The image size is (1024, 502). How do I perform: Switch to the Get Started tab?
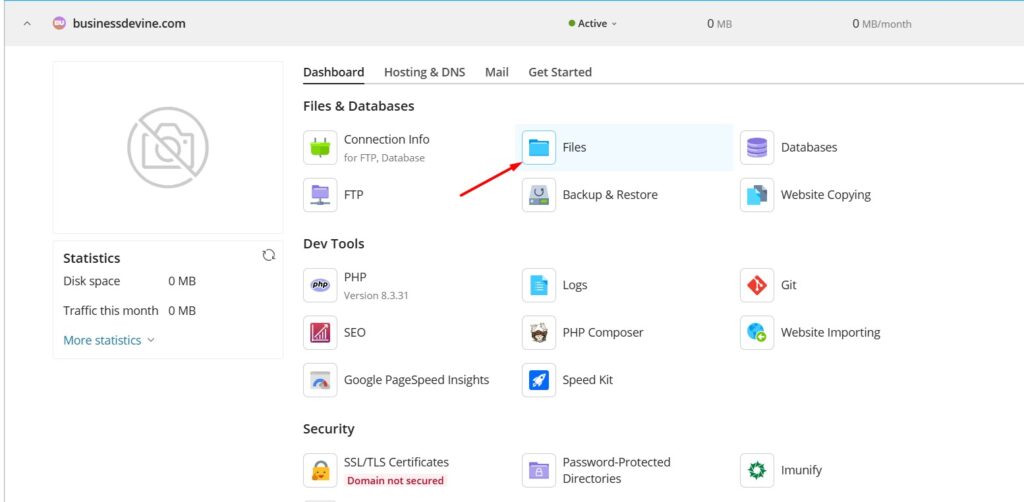[x=560, y=72]
